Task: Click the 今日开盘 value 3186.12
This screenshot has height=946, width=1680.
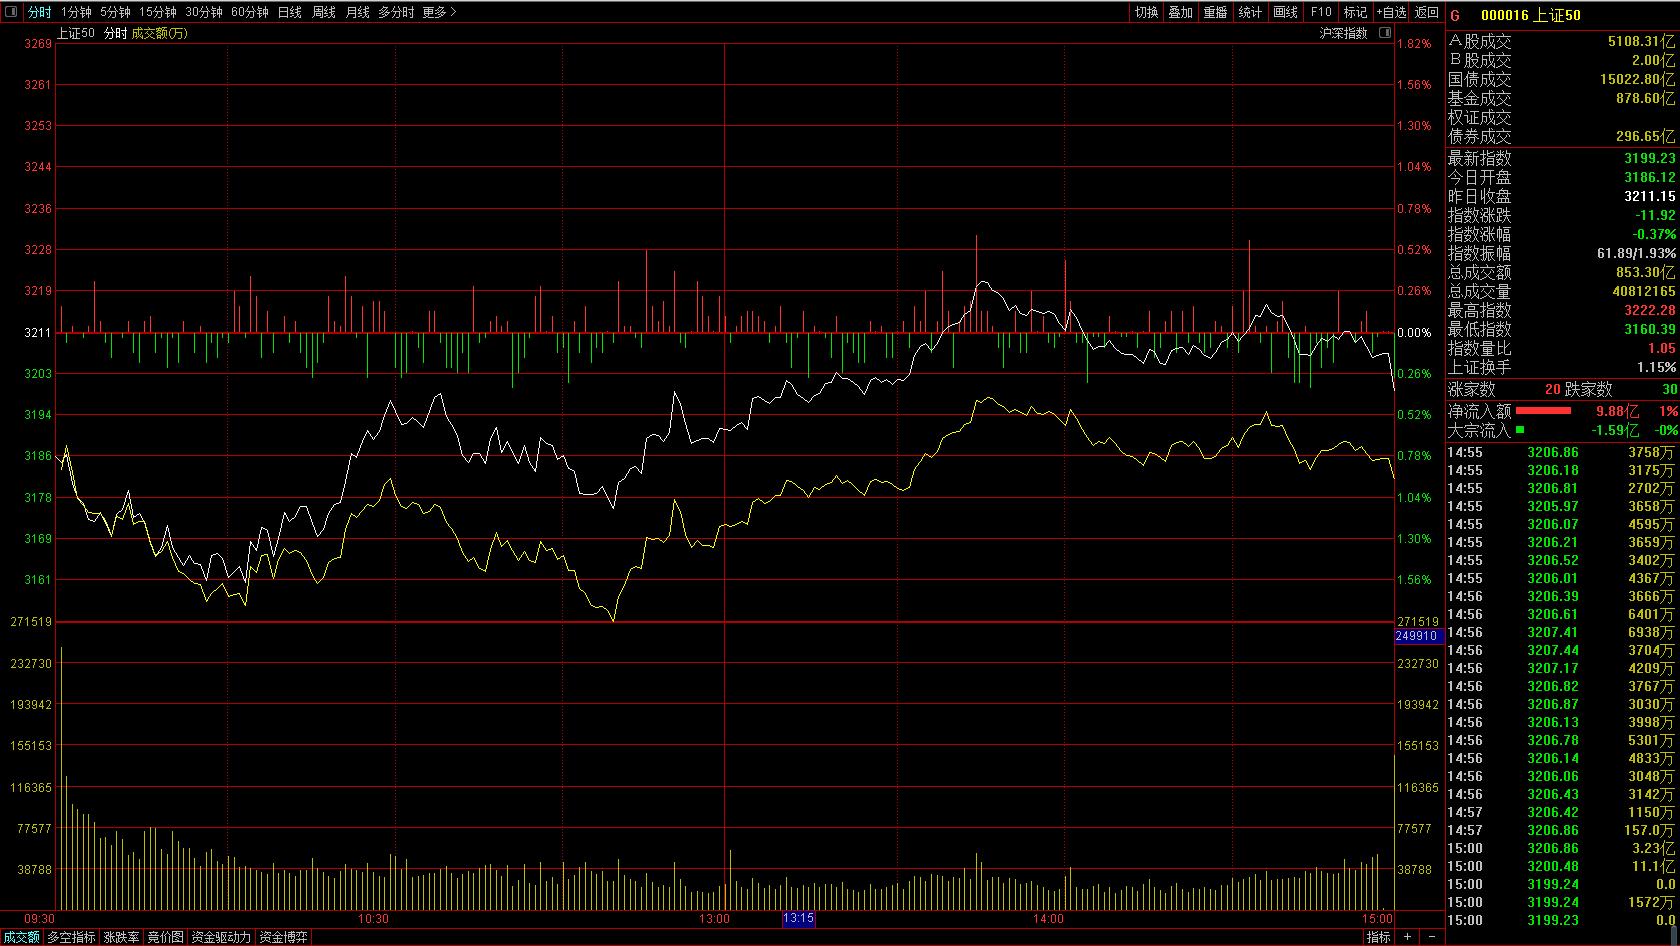Action: [1650, 177]
